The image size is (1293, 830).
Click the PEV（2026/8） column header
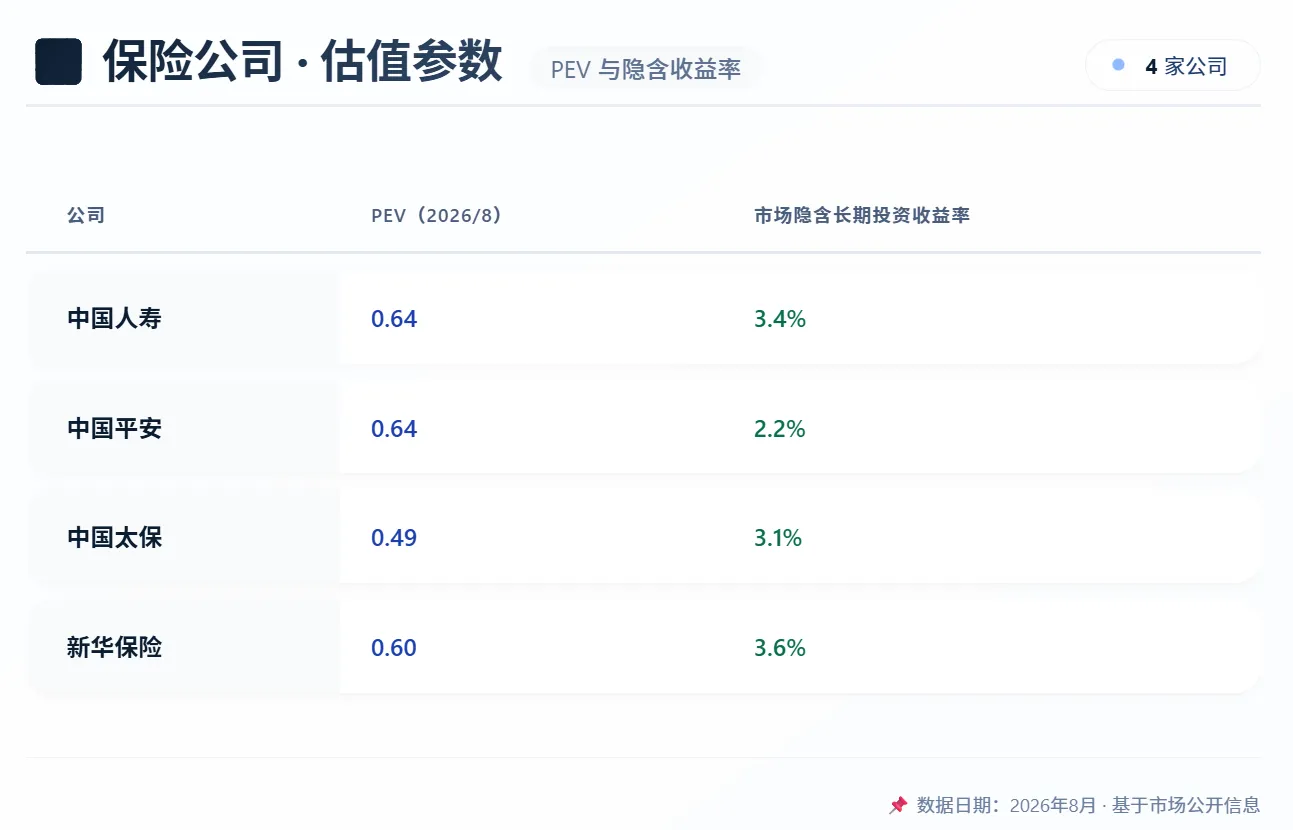pyautogui.click(x=436, y=215)
